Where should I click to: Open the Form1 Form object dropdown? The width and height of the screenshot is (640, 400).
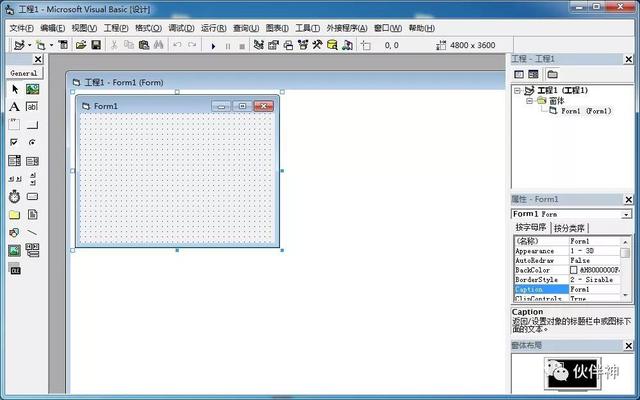(626, 214)
